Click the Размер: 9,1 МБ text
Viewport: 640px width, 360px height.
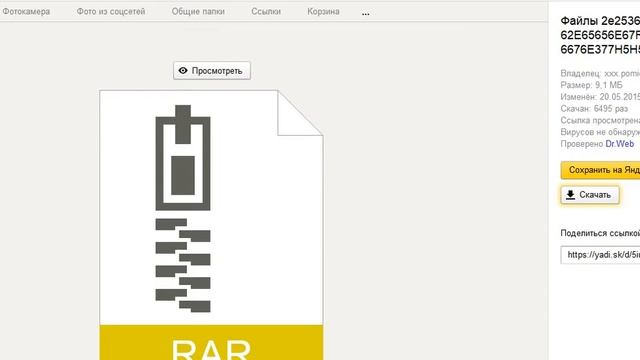(x=591, y=85)
